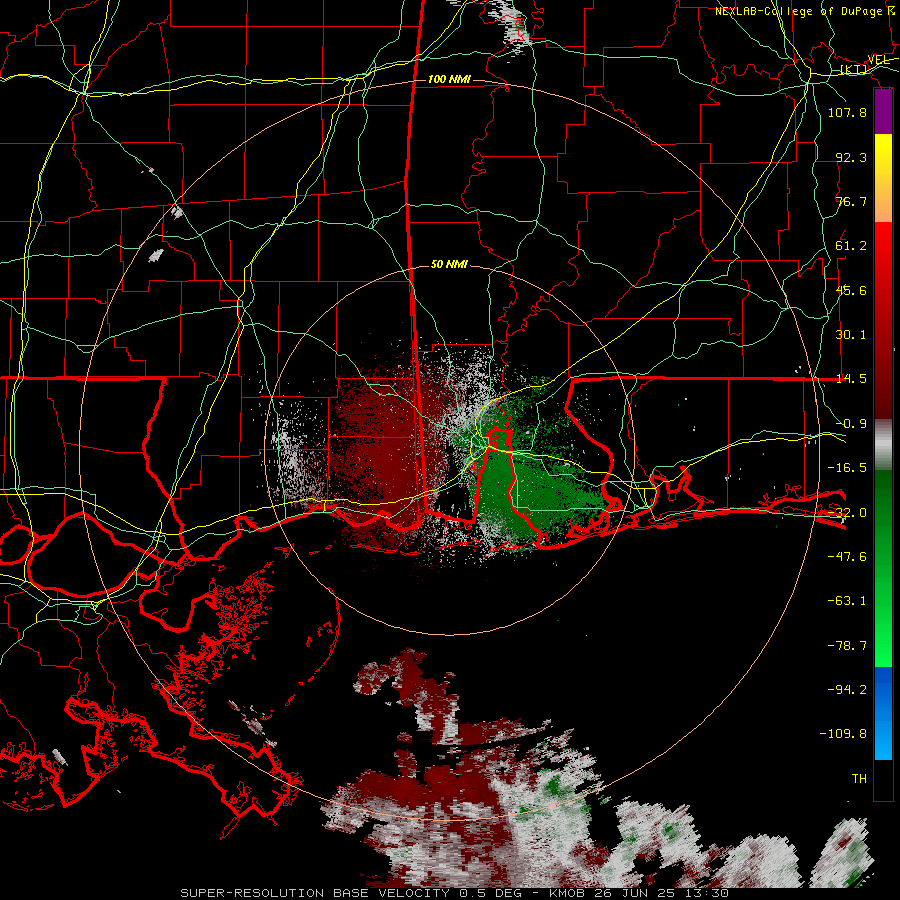Click the SUPER-RESOLUTION BASE VELOCITY caption
The width and height of the screenshot is (900, 900).
pos(454,893)
